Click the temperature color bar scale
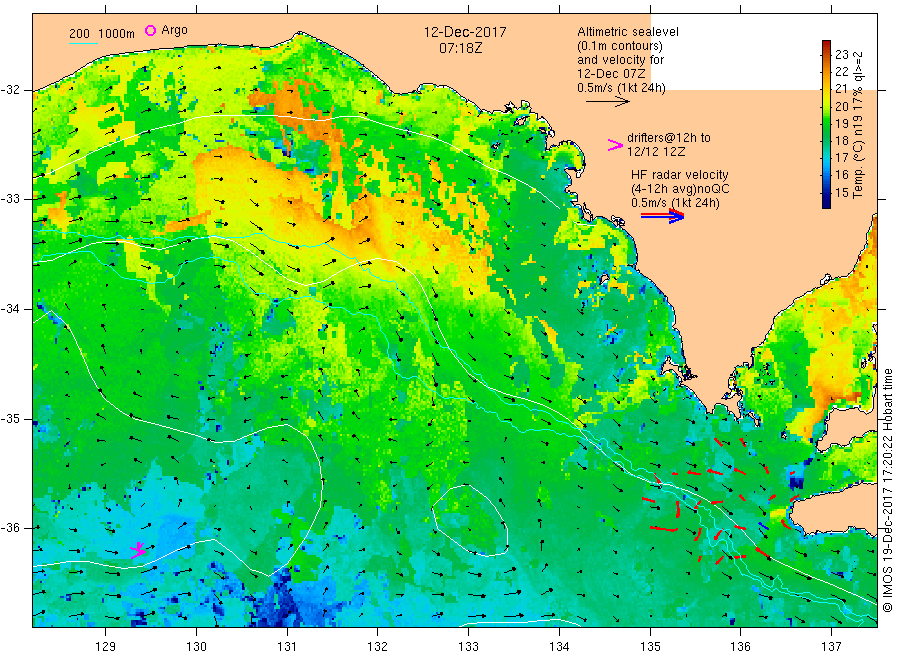 [x=826, y=124]
